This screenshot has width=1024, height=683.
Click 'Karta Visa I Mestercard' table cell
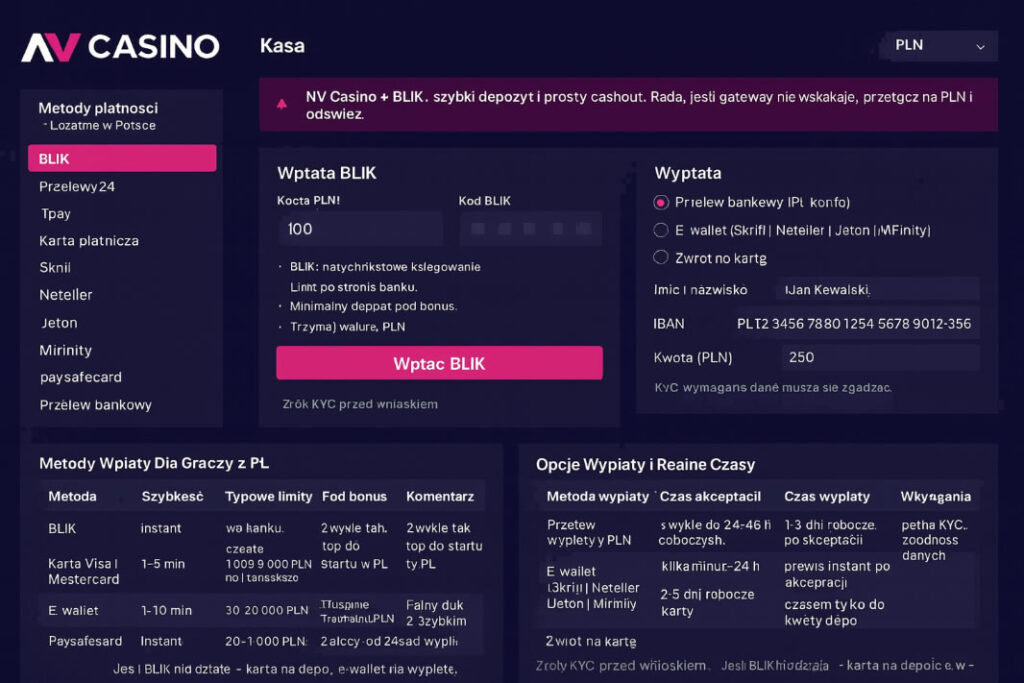pyautogui.click(x=84, y=571)
